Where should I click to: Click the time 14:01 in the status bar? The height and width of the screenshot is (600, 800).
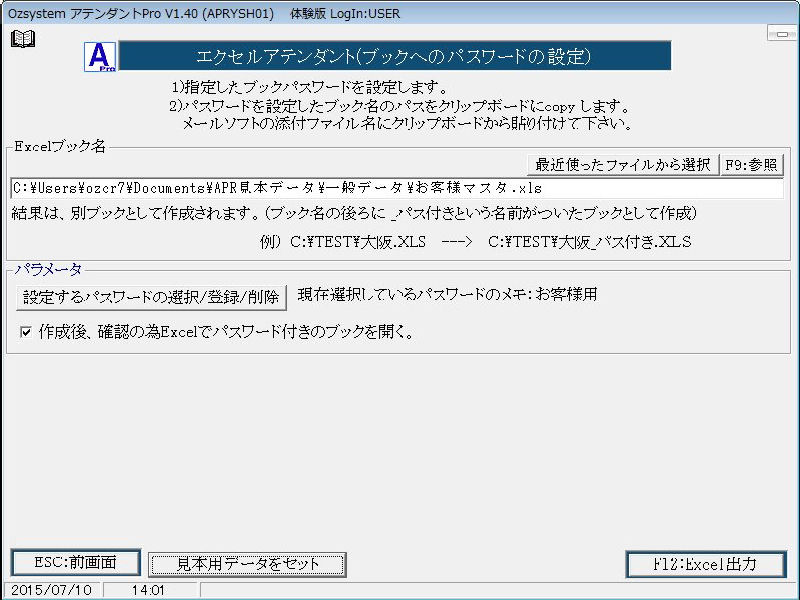pyautogui.click(x=148, y=590)
